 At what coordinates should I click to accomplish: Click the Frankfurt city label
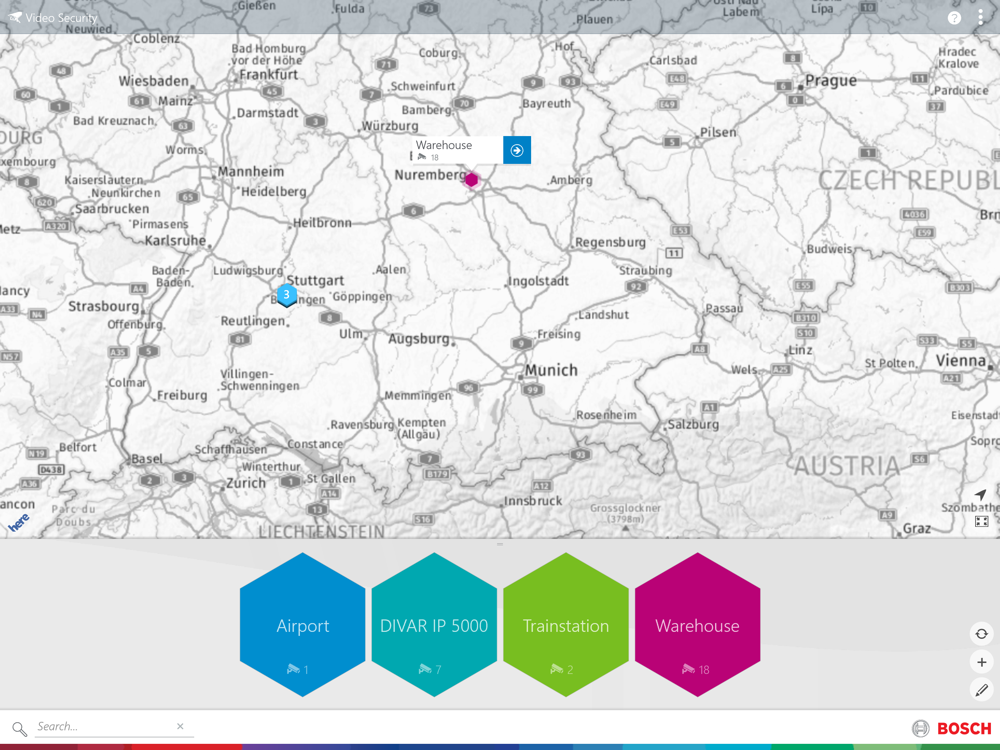(x=268, y=75)
